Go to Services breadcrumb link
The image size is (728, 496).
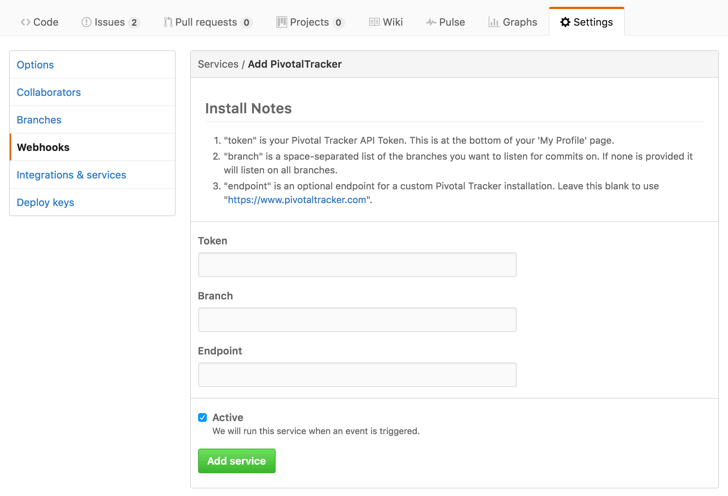pos(218,64)
